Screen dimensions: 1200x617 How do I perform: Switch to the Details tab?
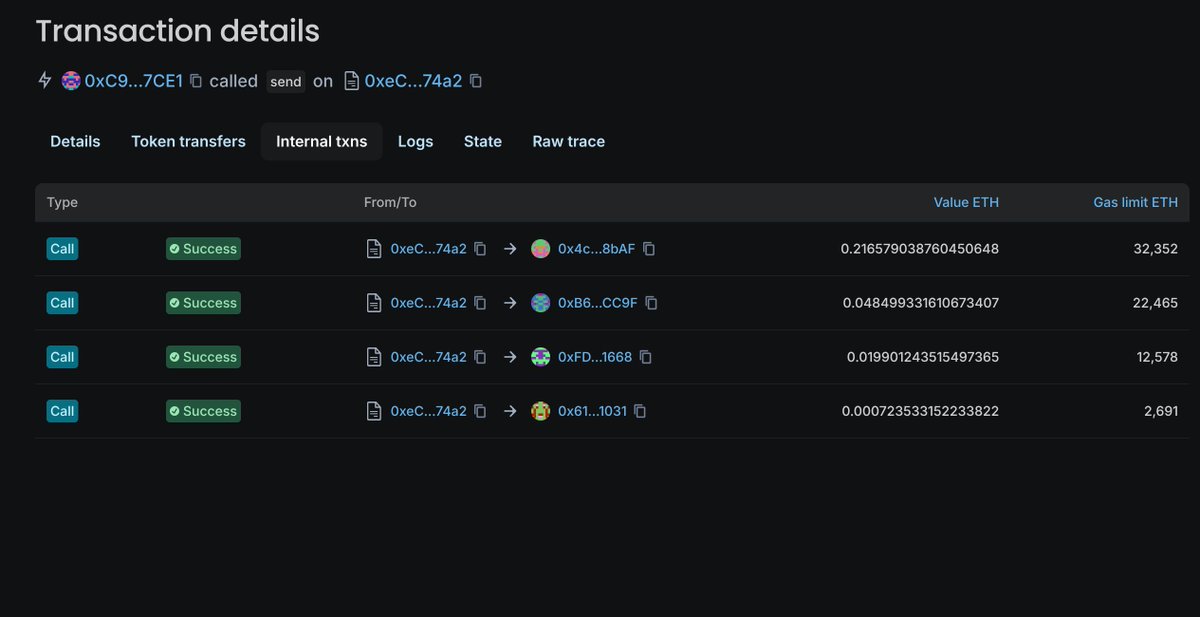75,142
